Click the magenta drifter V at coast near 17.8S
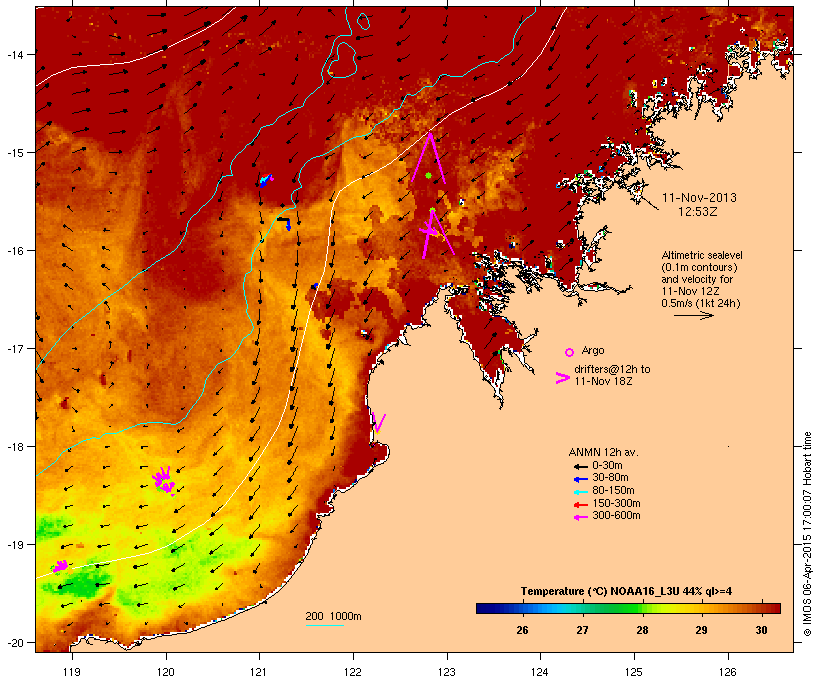 (379, 423)
